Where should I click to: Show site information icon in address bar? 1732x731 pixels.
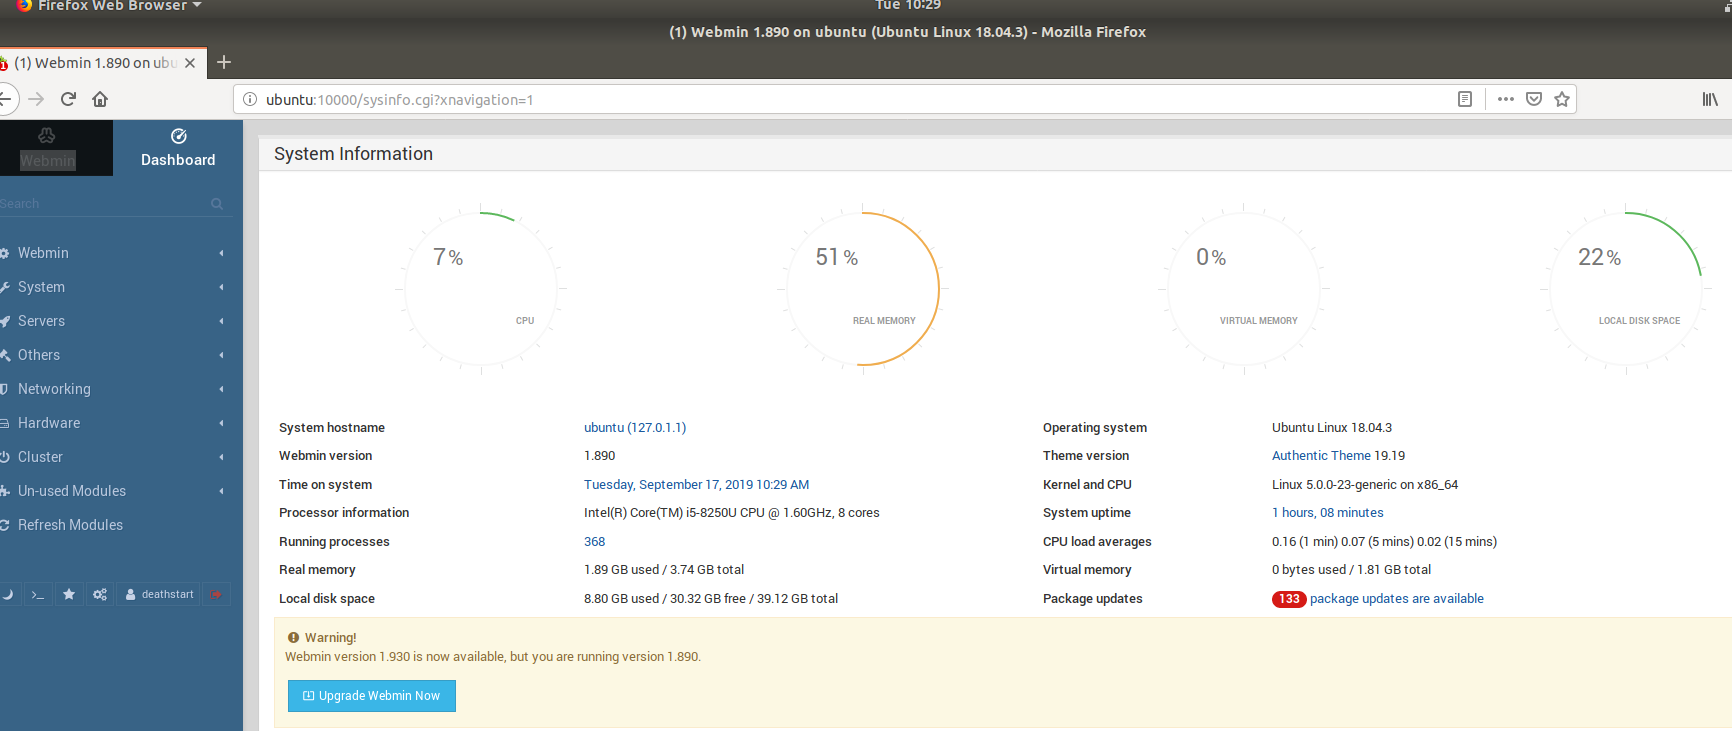[x=250, y=100]
